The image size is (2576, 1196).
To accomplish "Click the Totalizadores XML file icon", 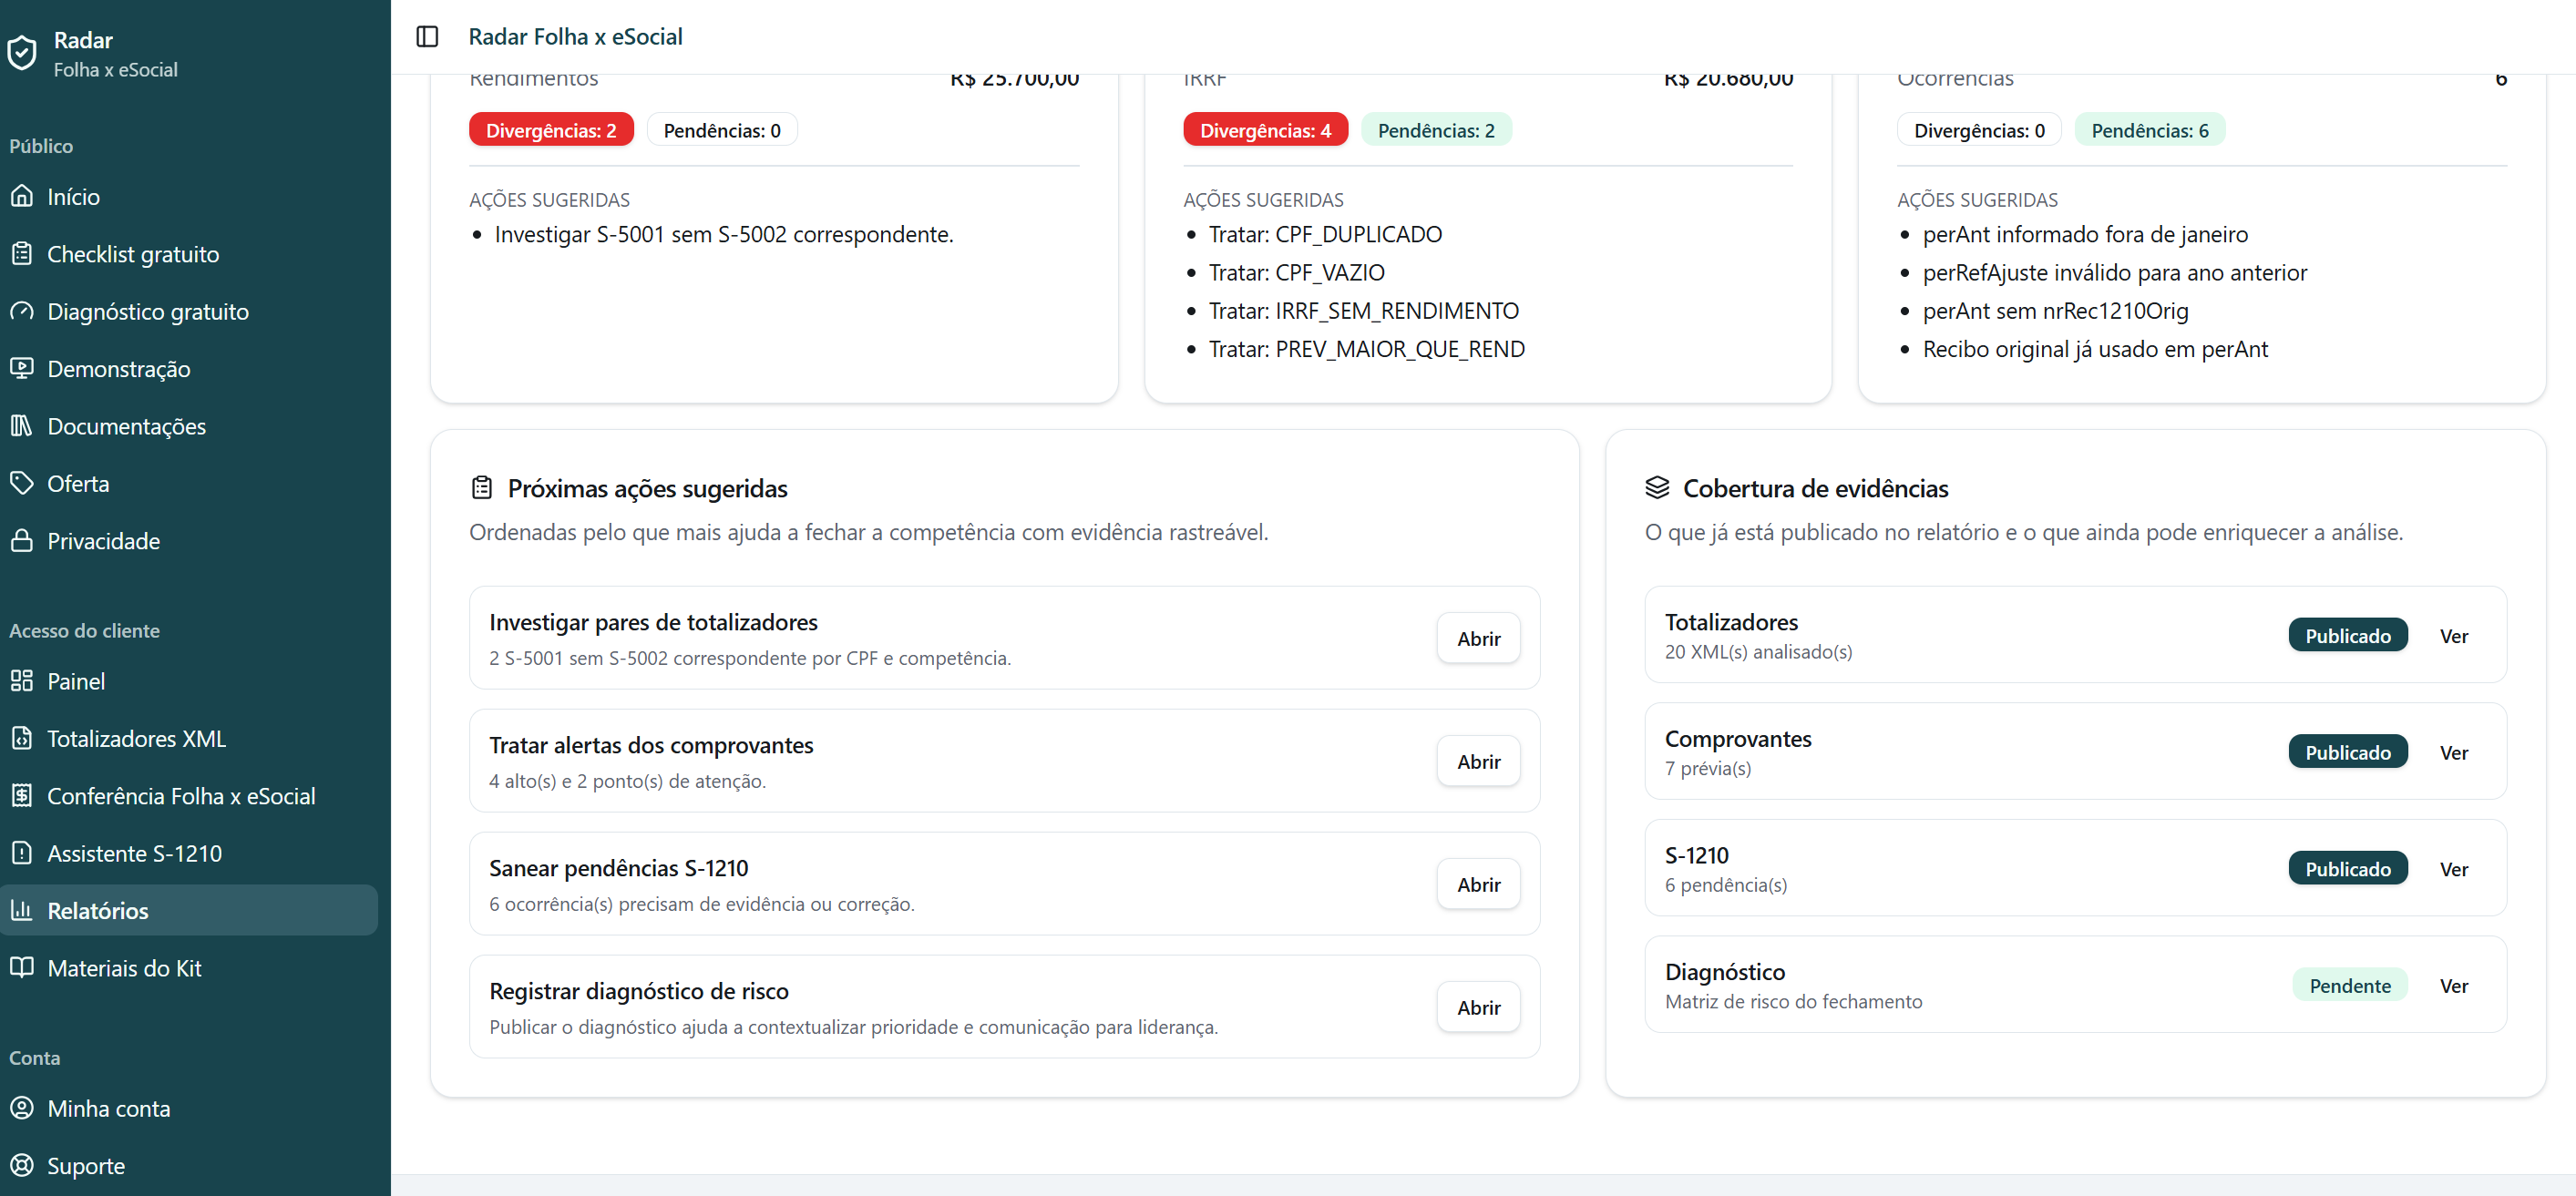I will pyautogui.click(x=22, y=738).
